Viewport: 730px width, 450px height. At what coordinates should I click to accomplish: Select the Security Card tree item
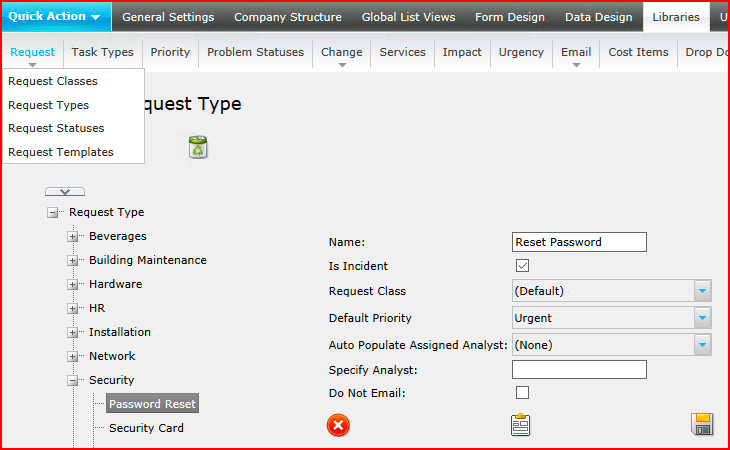146,428
